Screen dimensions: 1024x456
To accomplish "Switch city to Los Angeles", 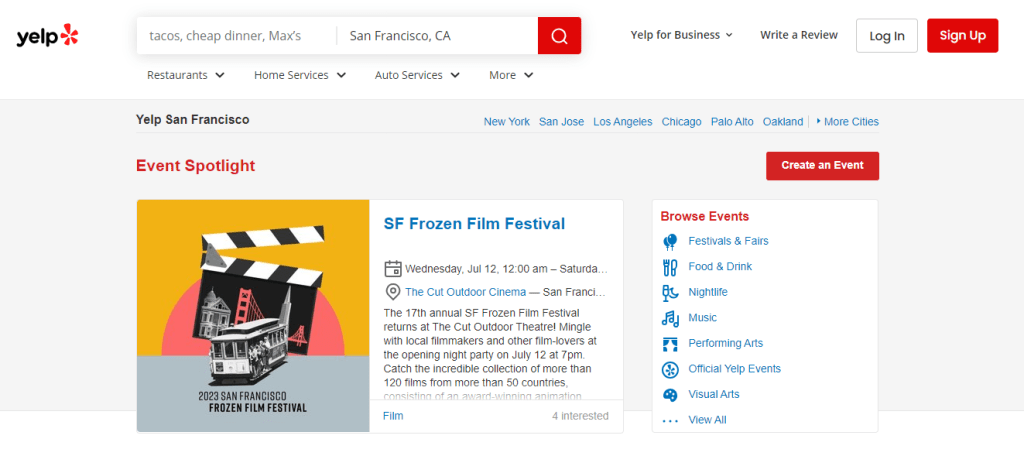I will click(x=623, y=122).
